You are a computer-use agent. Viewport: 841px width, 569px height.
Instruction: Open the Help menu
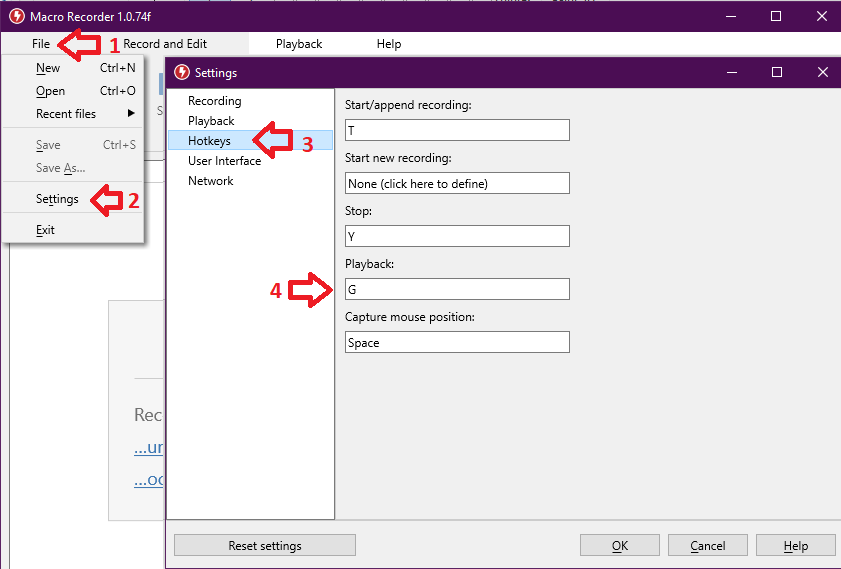click(389, 44)
